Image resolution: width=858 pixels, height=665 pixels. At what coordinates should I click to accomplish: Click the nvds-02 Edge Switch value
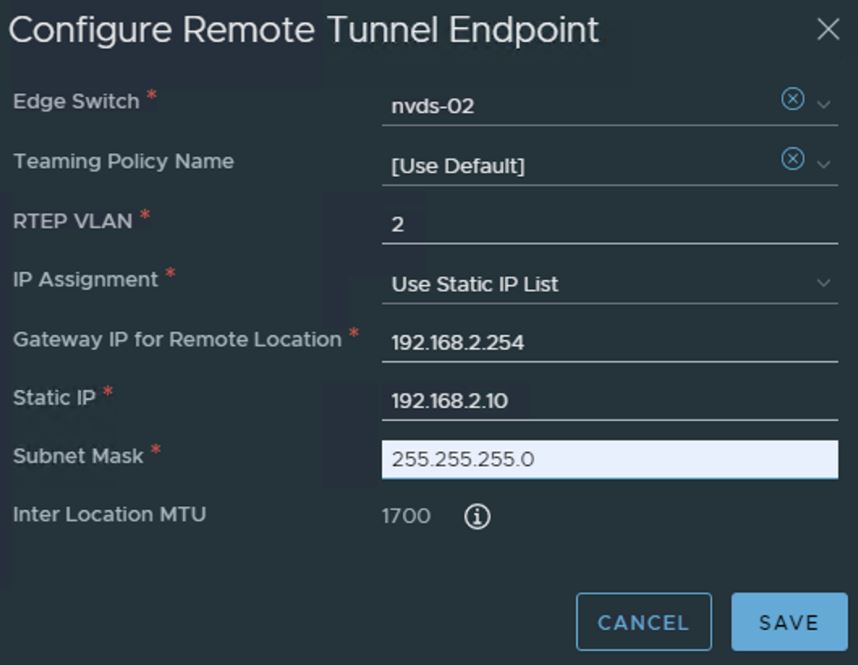pyautogui.click(x=433, y=105)
